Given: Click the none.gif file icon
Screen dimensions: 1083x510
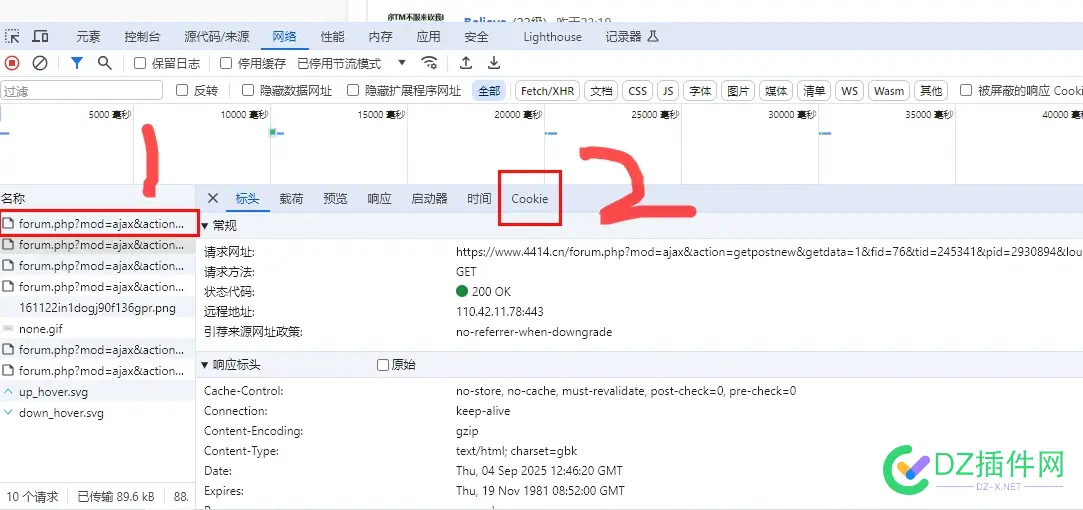Looking at the screenshot, I should [x=8, y=329].
